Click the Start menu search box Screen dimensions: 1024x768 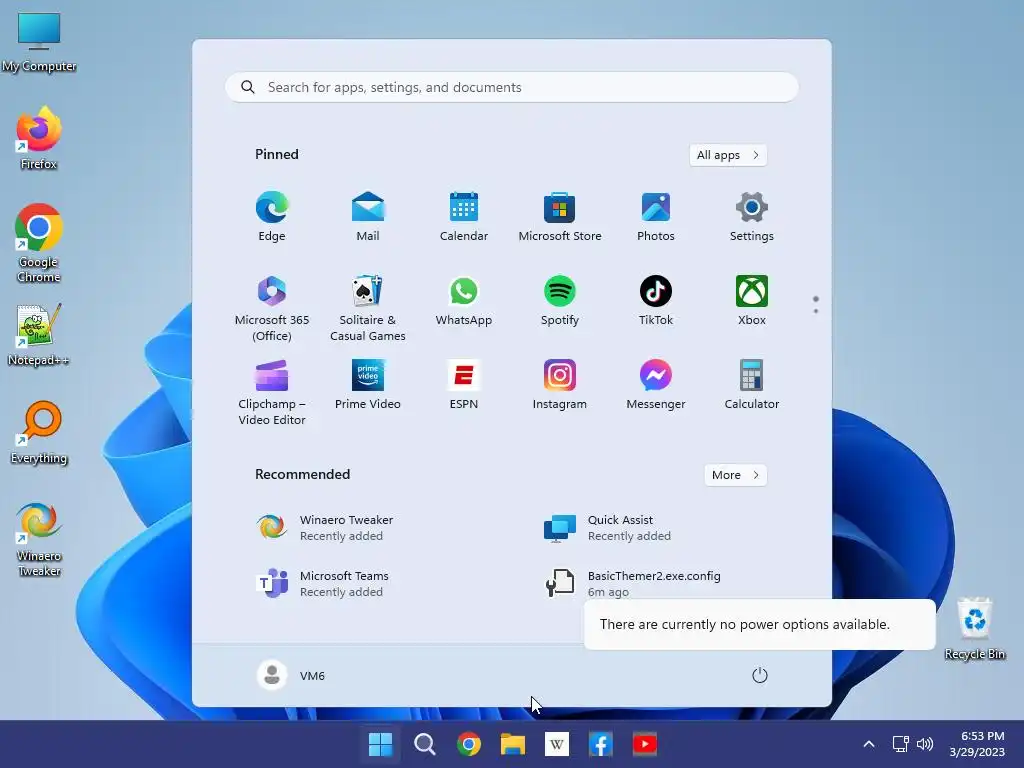click(511, 88)
